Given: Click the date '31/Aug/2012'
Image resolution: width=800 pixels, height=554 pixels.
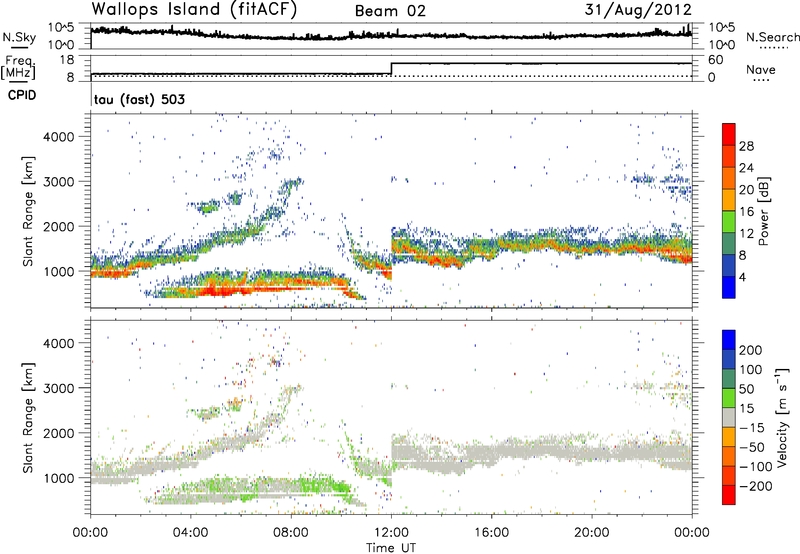Looking at the screenshot, I should click(x=638, y=10).
